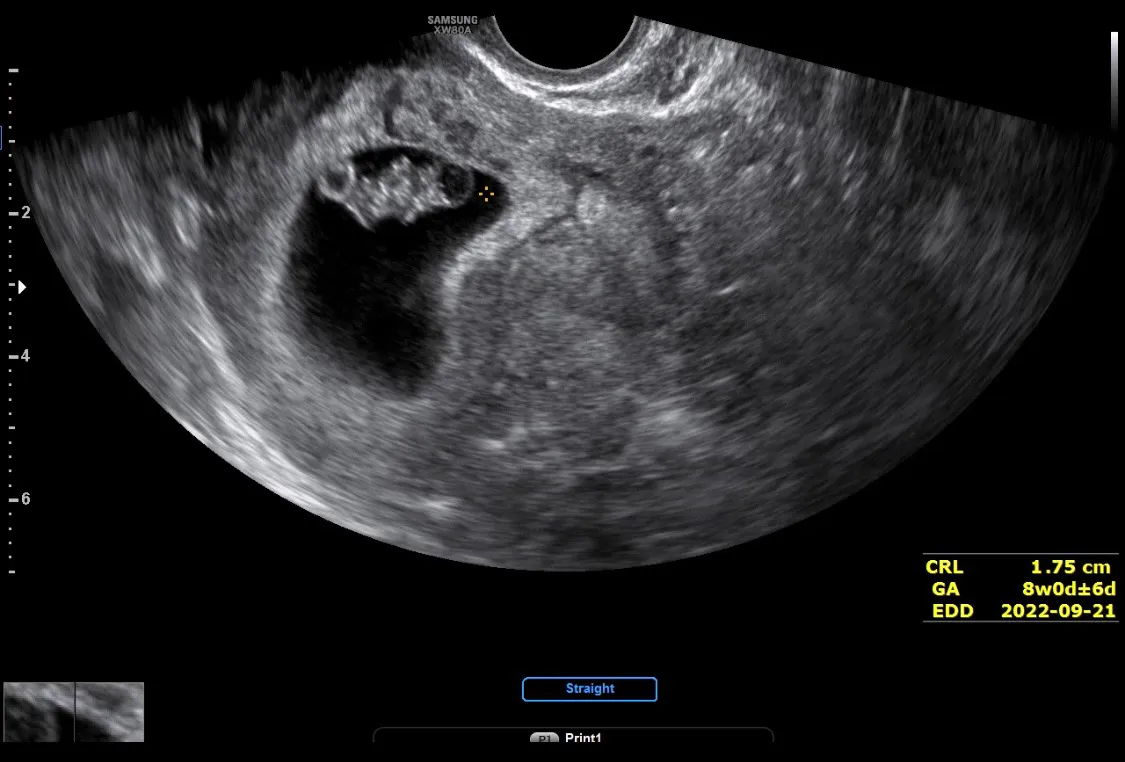Image resolution: width=1125 pixels, height=762 pixels.
Task: Click the top tick of depth ruler
Action: pos(13,70)
